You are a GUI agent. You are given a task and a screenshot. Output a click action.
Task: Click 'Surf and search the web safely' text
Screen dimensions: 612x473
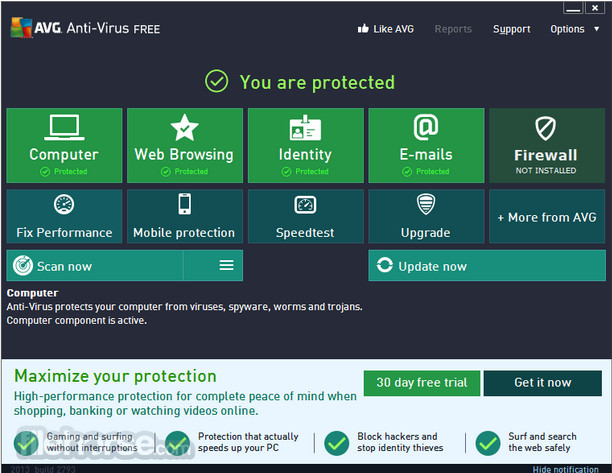(542, 442)
